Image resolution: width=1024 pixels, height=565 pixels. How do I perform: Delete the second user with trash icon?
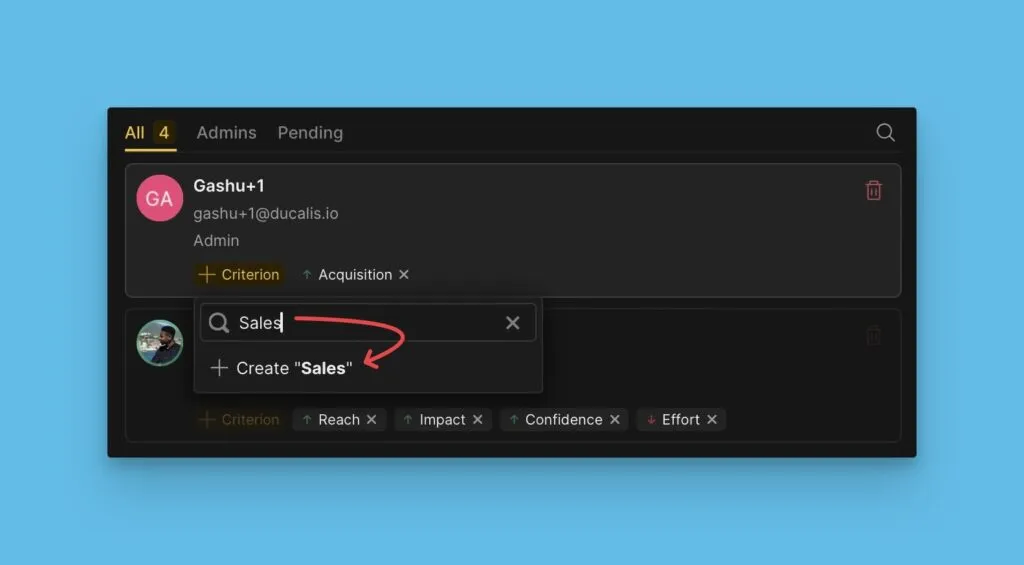click(873, 336)
